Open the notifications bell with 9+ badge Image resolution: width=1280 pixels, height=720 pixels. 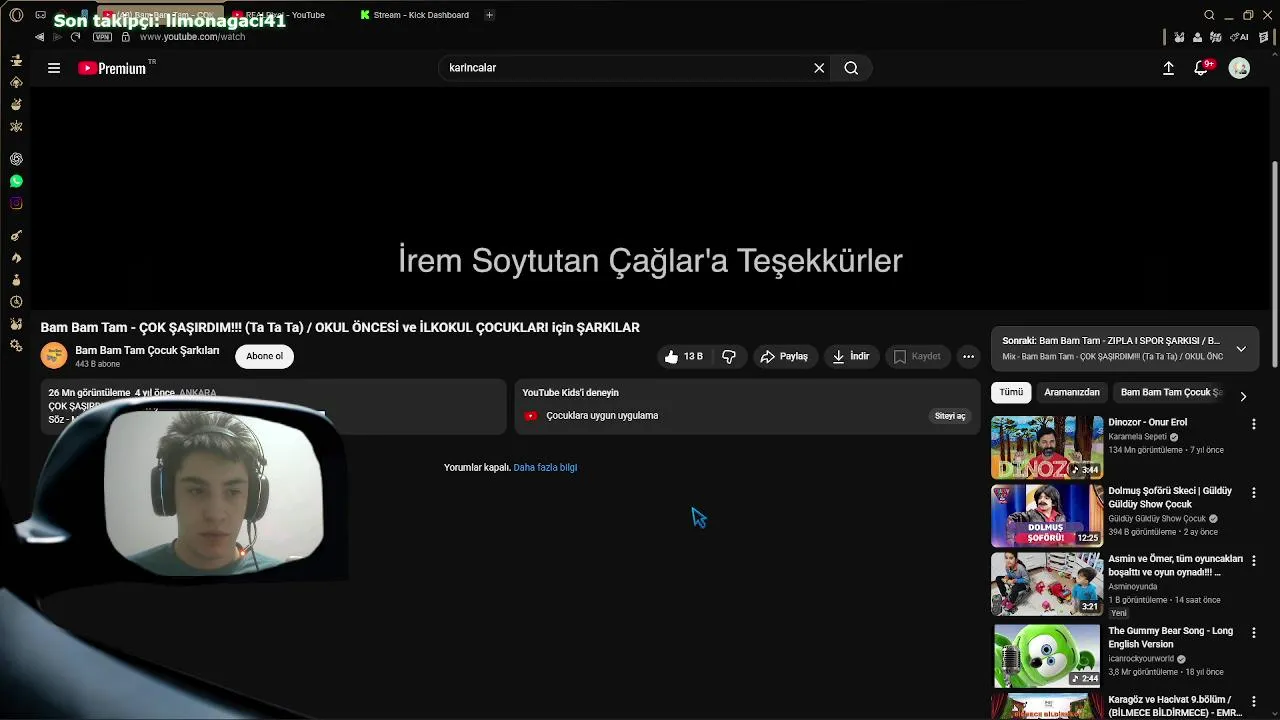click(x=1202, y=68)
